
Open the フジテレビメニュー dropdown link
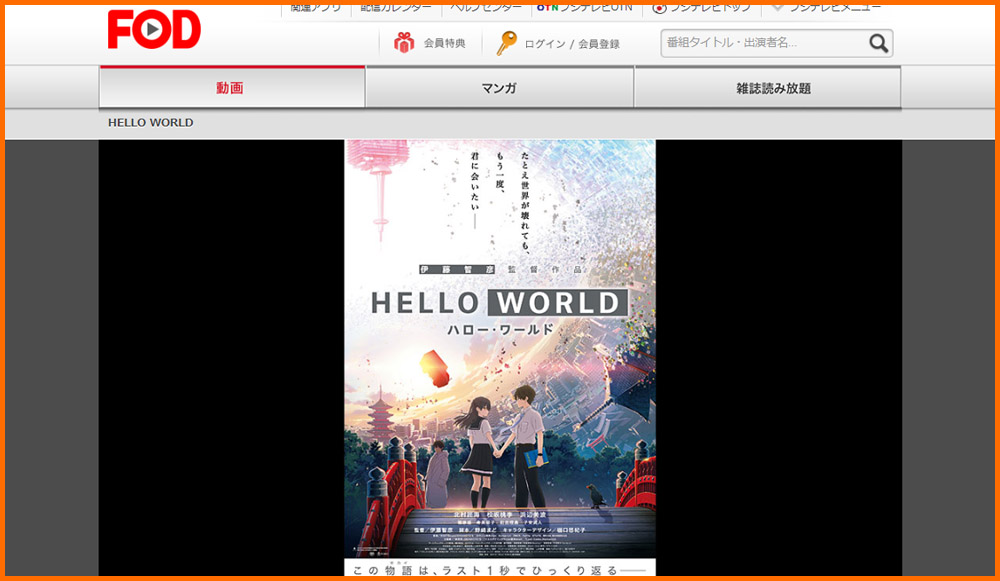coord(826,8)
